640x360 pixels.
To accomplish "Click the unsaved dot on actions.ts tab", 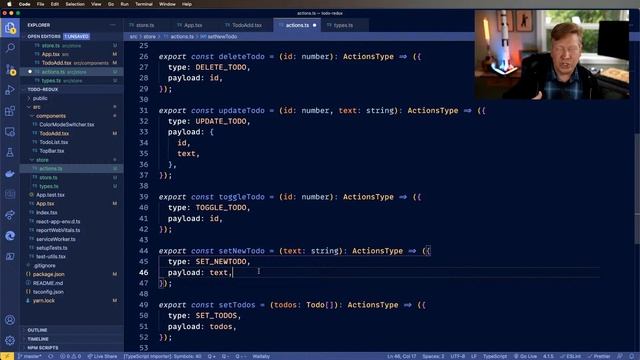I will click(x=314, y=25).
